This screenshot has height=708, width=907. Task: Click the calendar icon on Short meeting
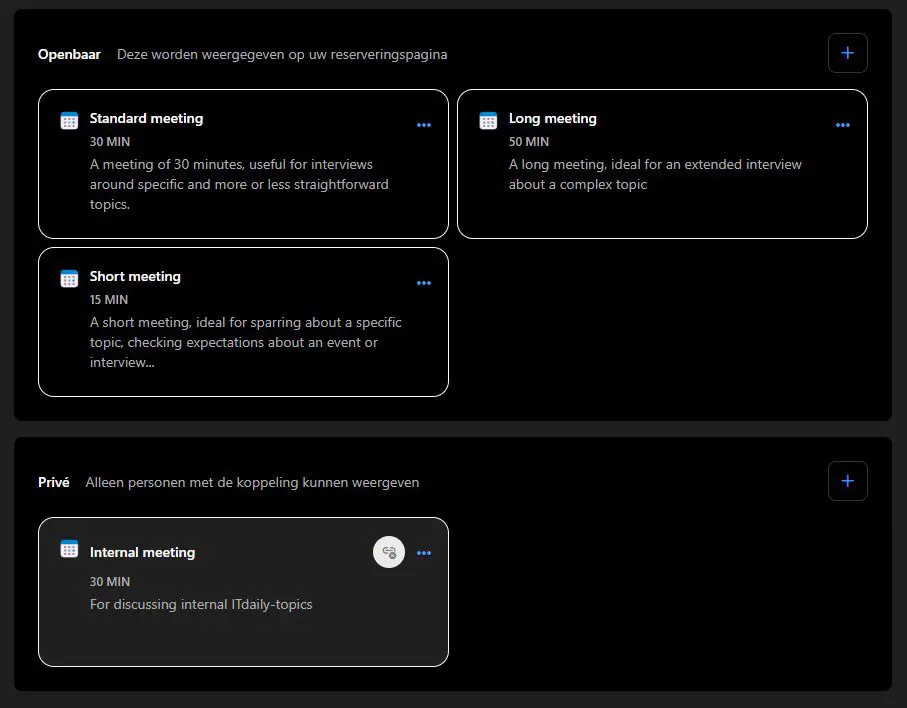[69, 278]
